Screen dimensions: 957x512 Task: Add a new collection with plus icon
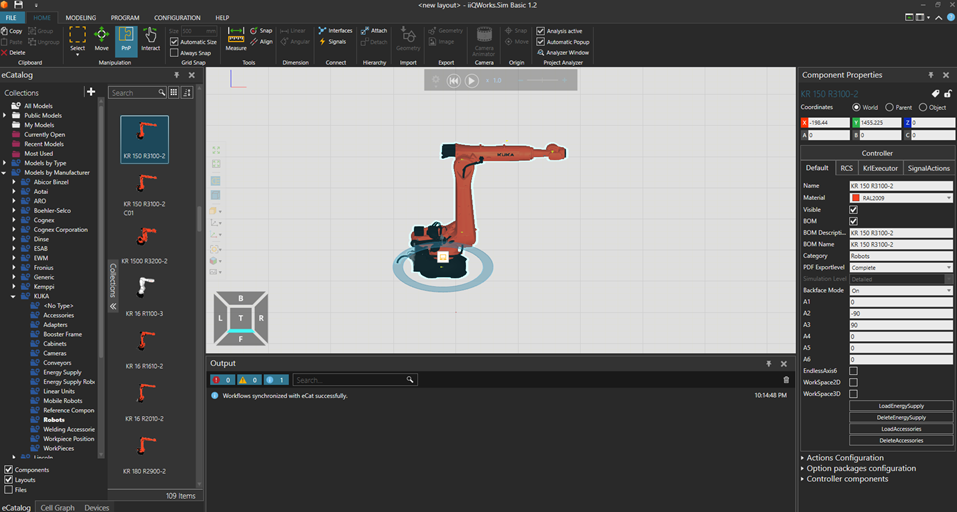91,92
